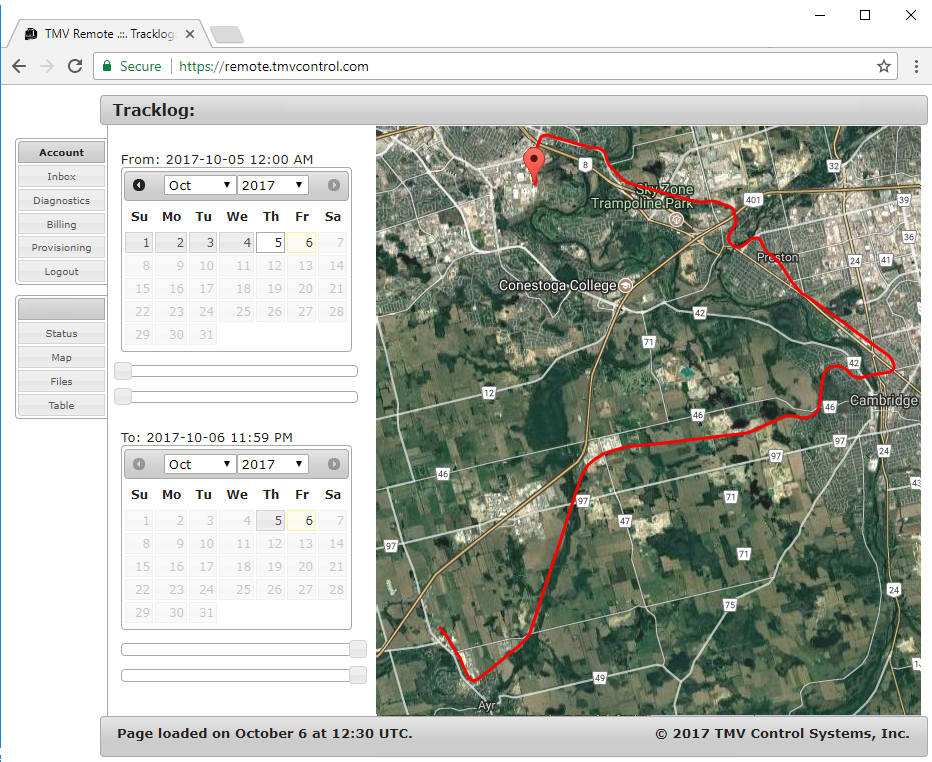Open the Provisioning page

coord(61,247)
